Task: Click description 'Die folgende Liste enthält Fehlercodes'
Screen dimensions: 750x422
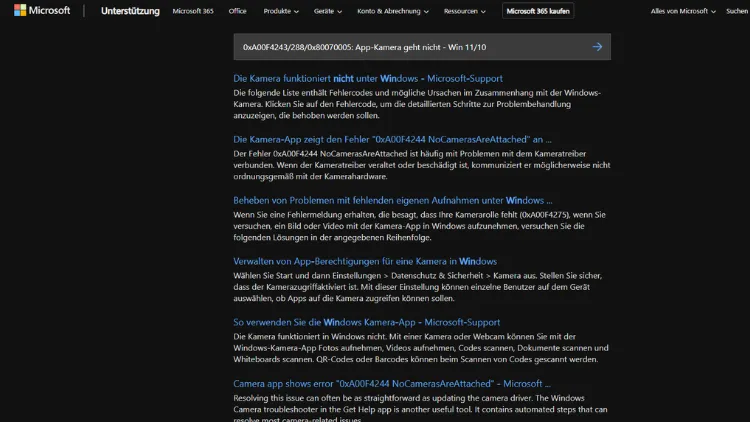Action: pos(417,104)
